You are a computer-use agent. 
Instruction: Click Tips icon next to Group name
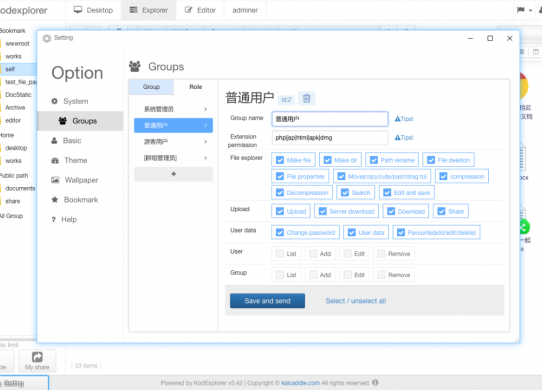(x=404, y=119)
